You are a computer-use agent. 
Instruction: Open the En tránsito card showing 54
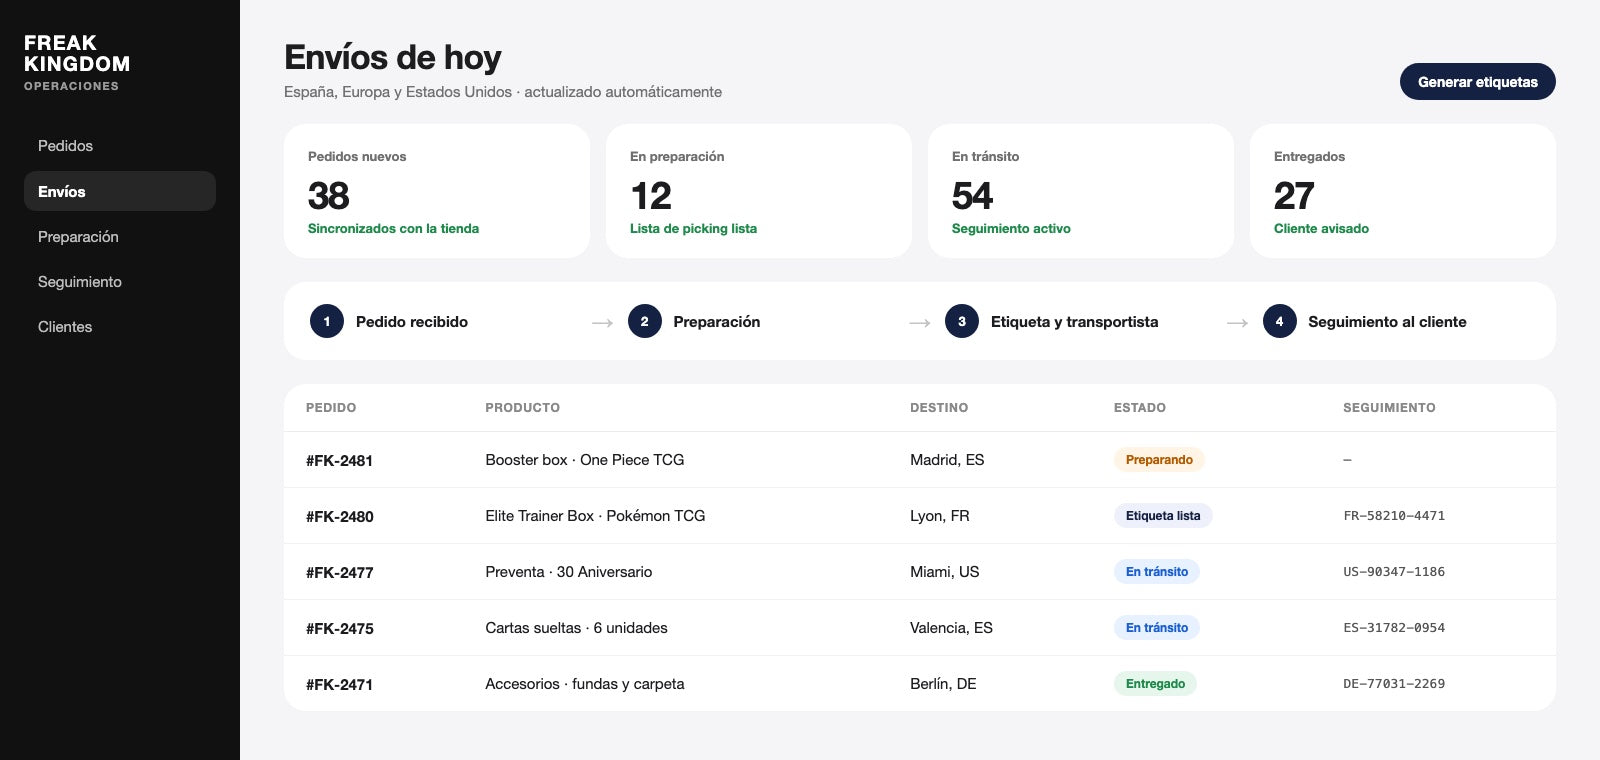pyautogui.click(x=1081, y=191)
